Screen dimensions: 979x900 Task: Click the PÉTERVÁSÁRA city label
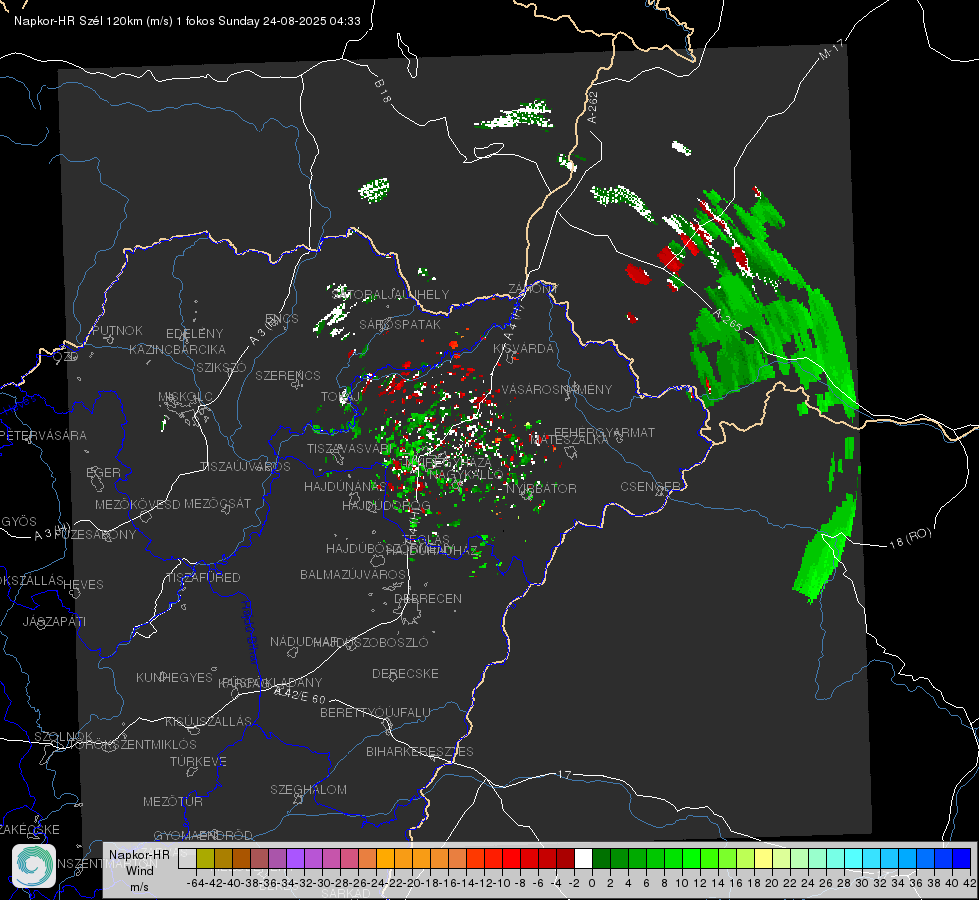[x=44, y=435]
